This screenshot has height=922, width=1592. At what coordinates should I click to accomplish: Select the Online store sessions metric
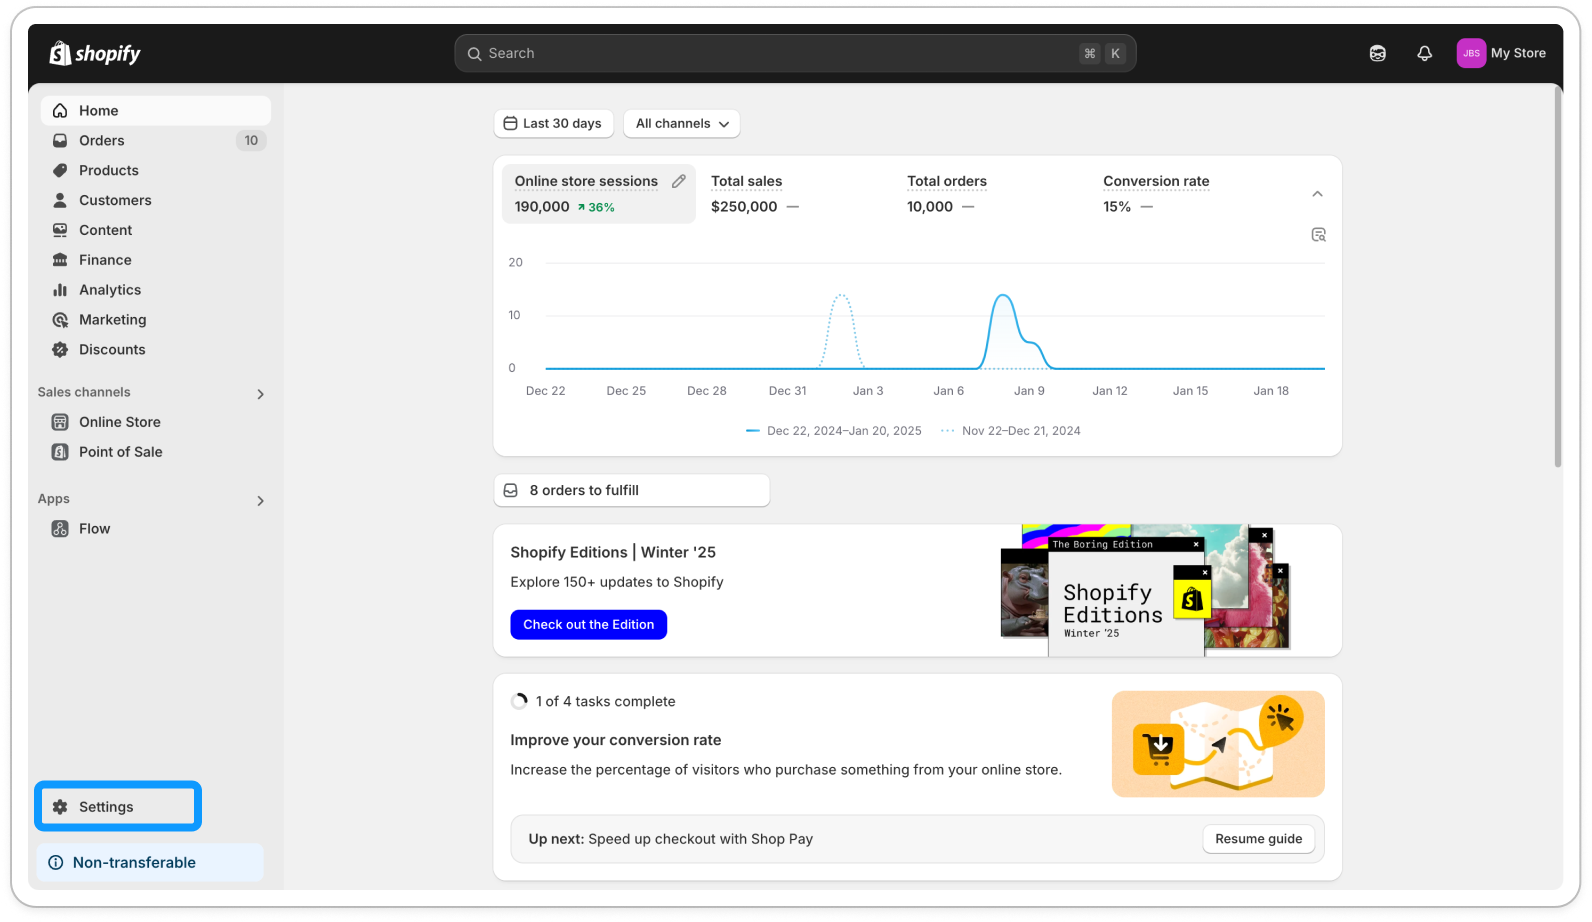click(599, 194)
